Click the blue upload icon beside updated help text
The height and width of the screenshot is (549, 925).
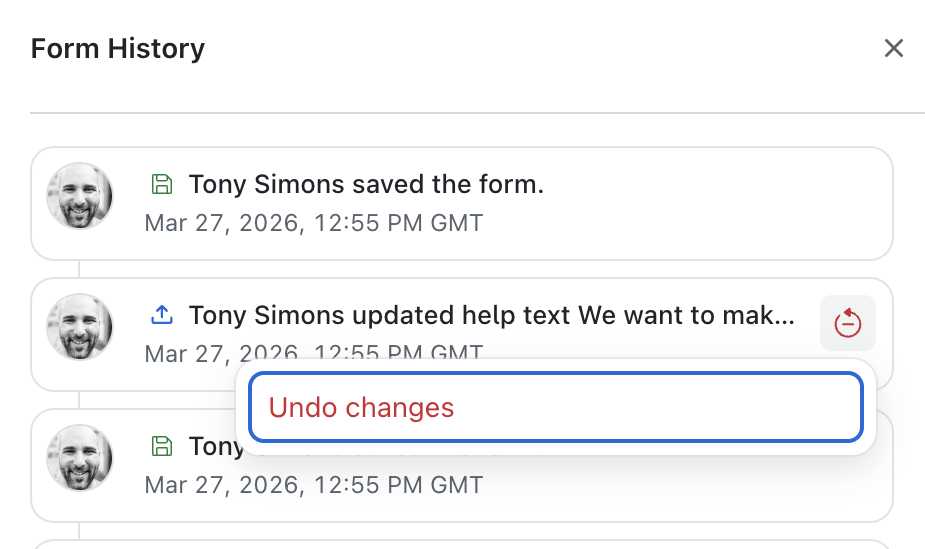coord(161,316)
